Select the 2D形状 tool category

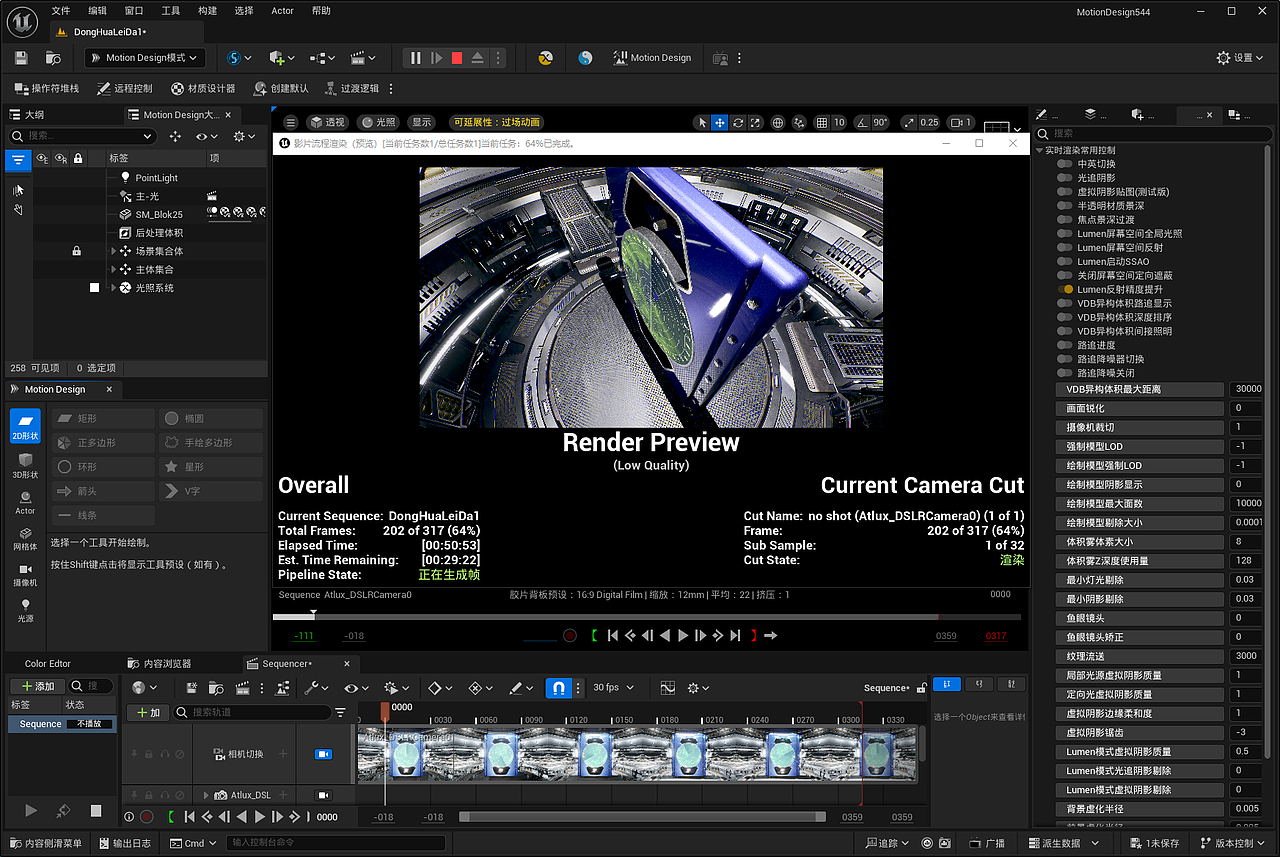click(x=25, y=427)
